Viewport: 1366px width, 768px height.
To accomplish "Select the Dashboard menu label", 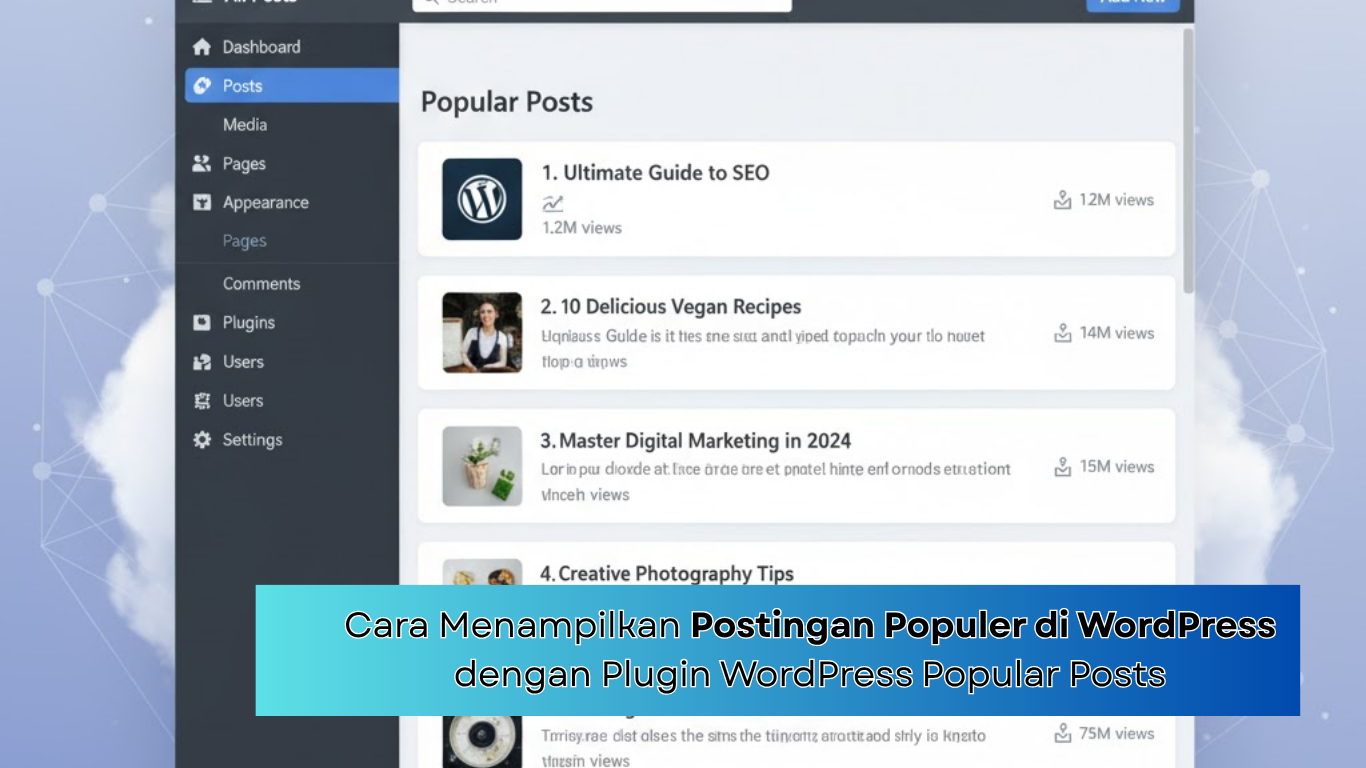I will tap(261, 47).
